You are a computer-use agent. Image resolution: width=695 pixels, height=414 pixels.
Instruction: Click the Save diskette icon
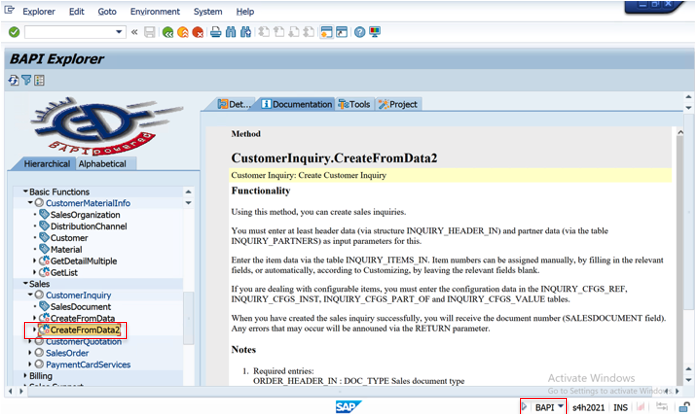point(150,32)
